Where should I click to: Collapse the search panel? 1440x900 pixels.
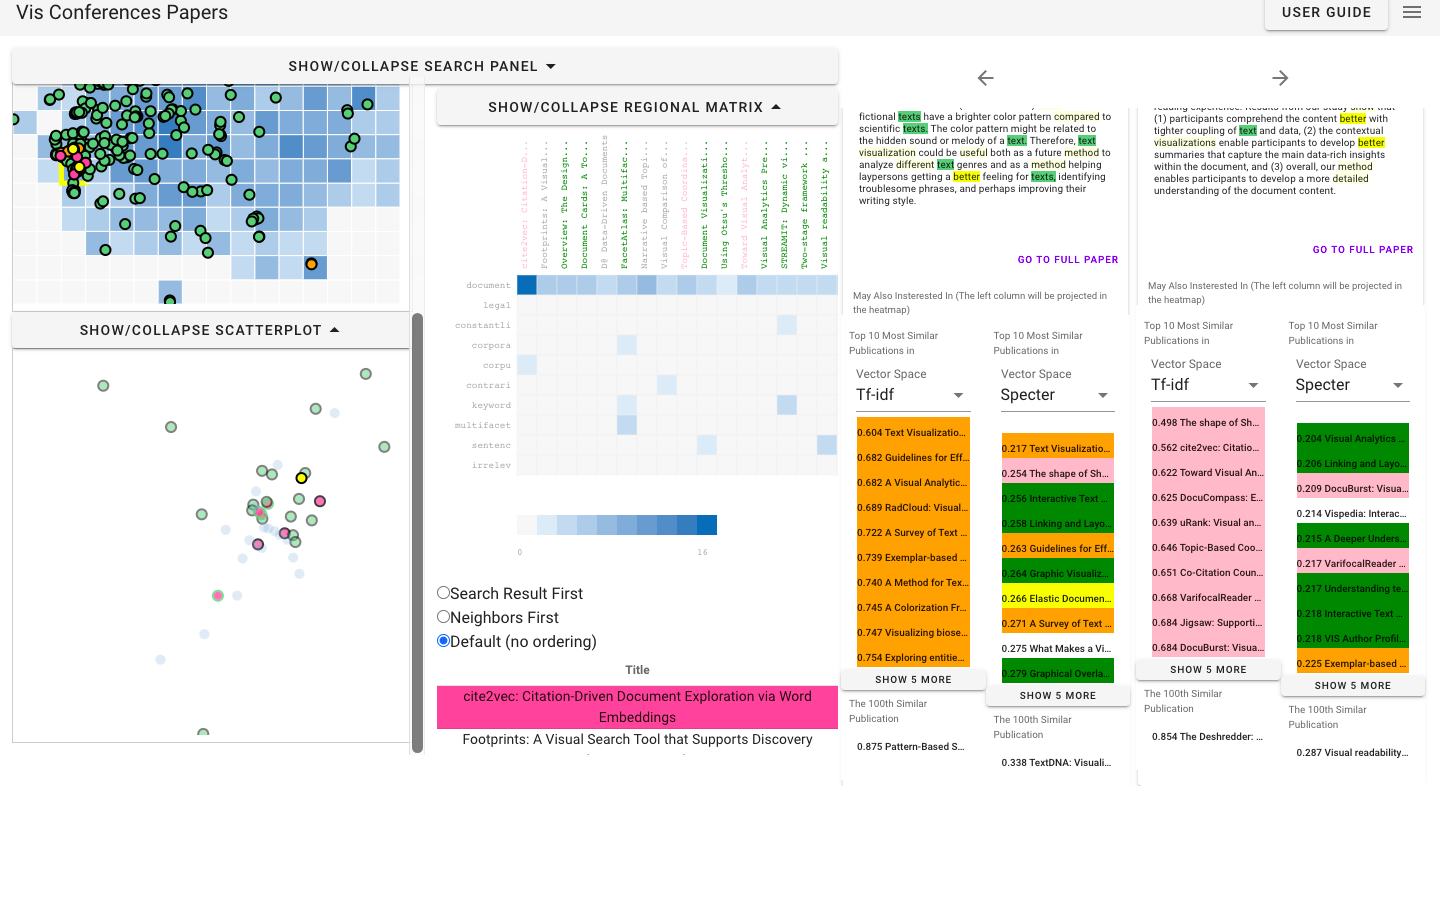[x=424, y=66]
